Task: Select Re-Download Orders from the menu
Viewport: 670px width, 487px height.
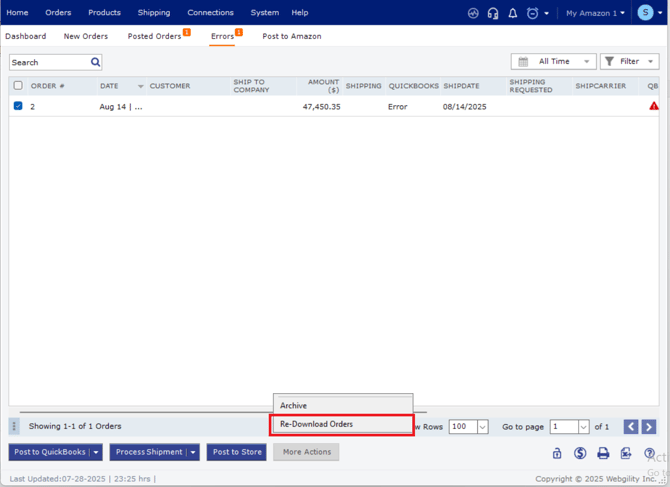Action: (x=343, y=424)
